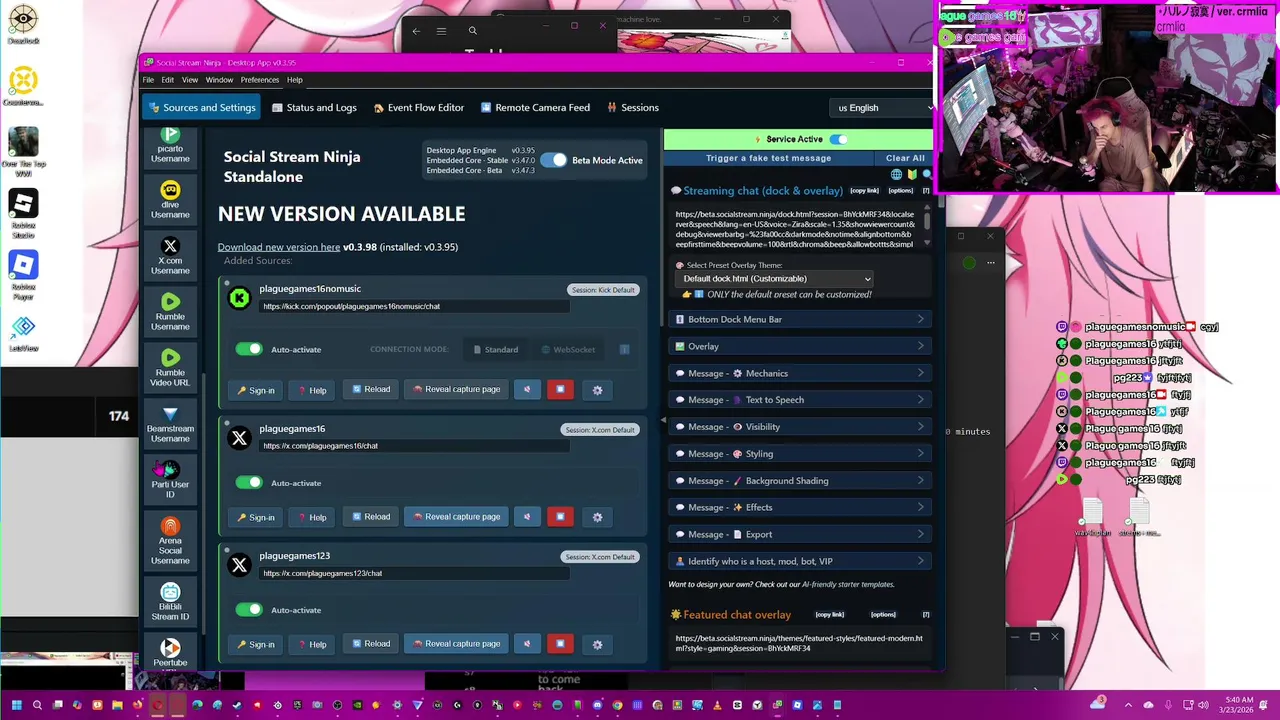Expand Bottom Dock Menu Bar section

pos(800,319)
